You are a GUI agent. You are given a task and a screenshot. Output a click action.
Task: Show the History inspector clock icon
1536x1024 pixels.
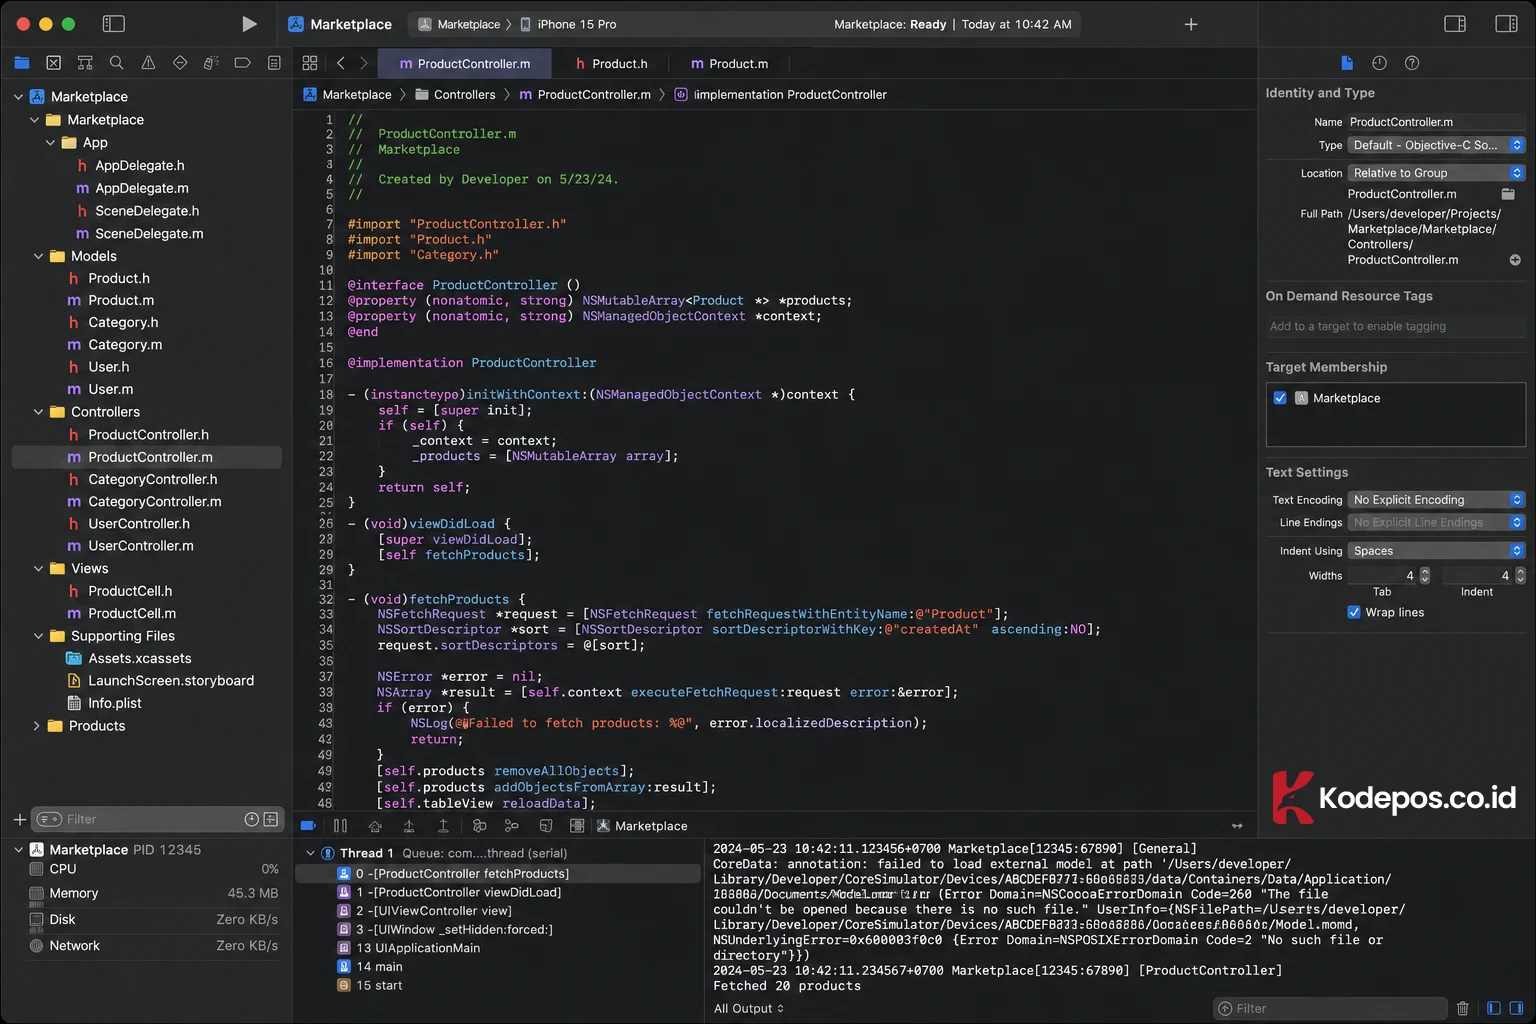click(1379, 63)
